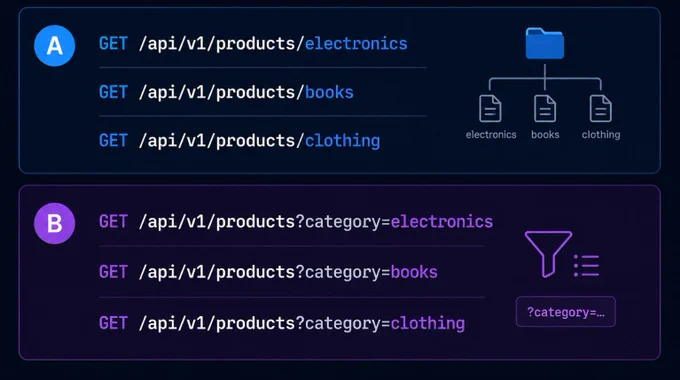Select GET /api/v1/products/books path line
This screenshot has height=380, width=680.
tap(226, 92)
